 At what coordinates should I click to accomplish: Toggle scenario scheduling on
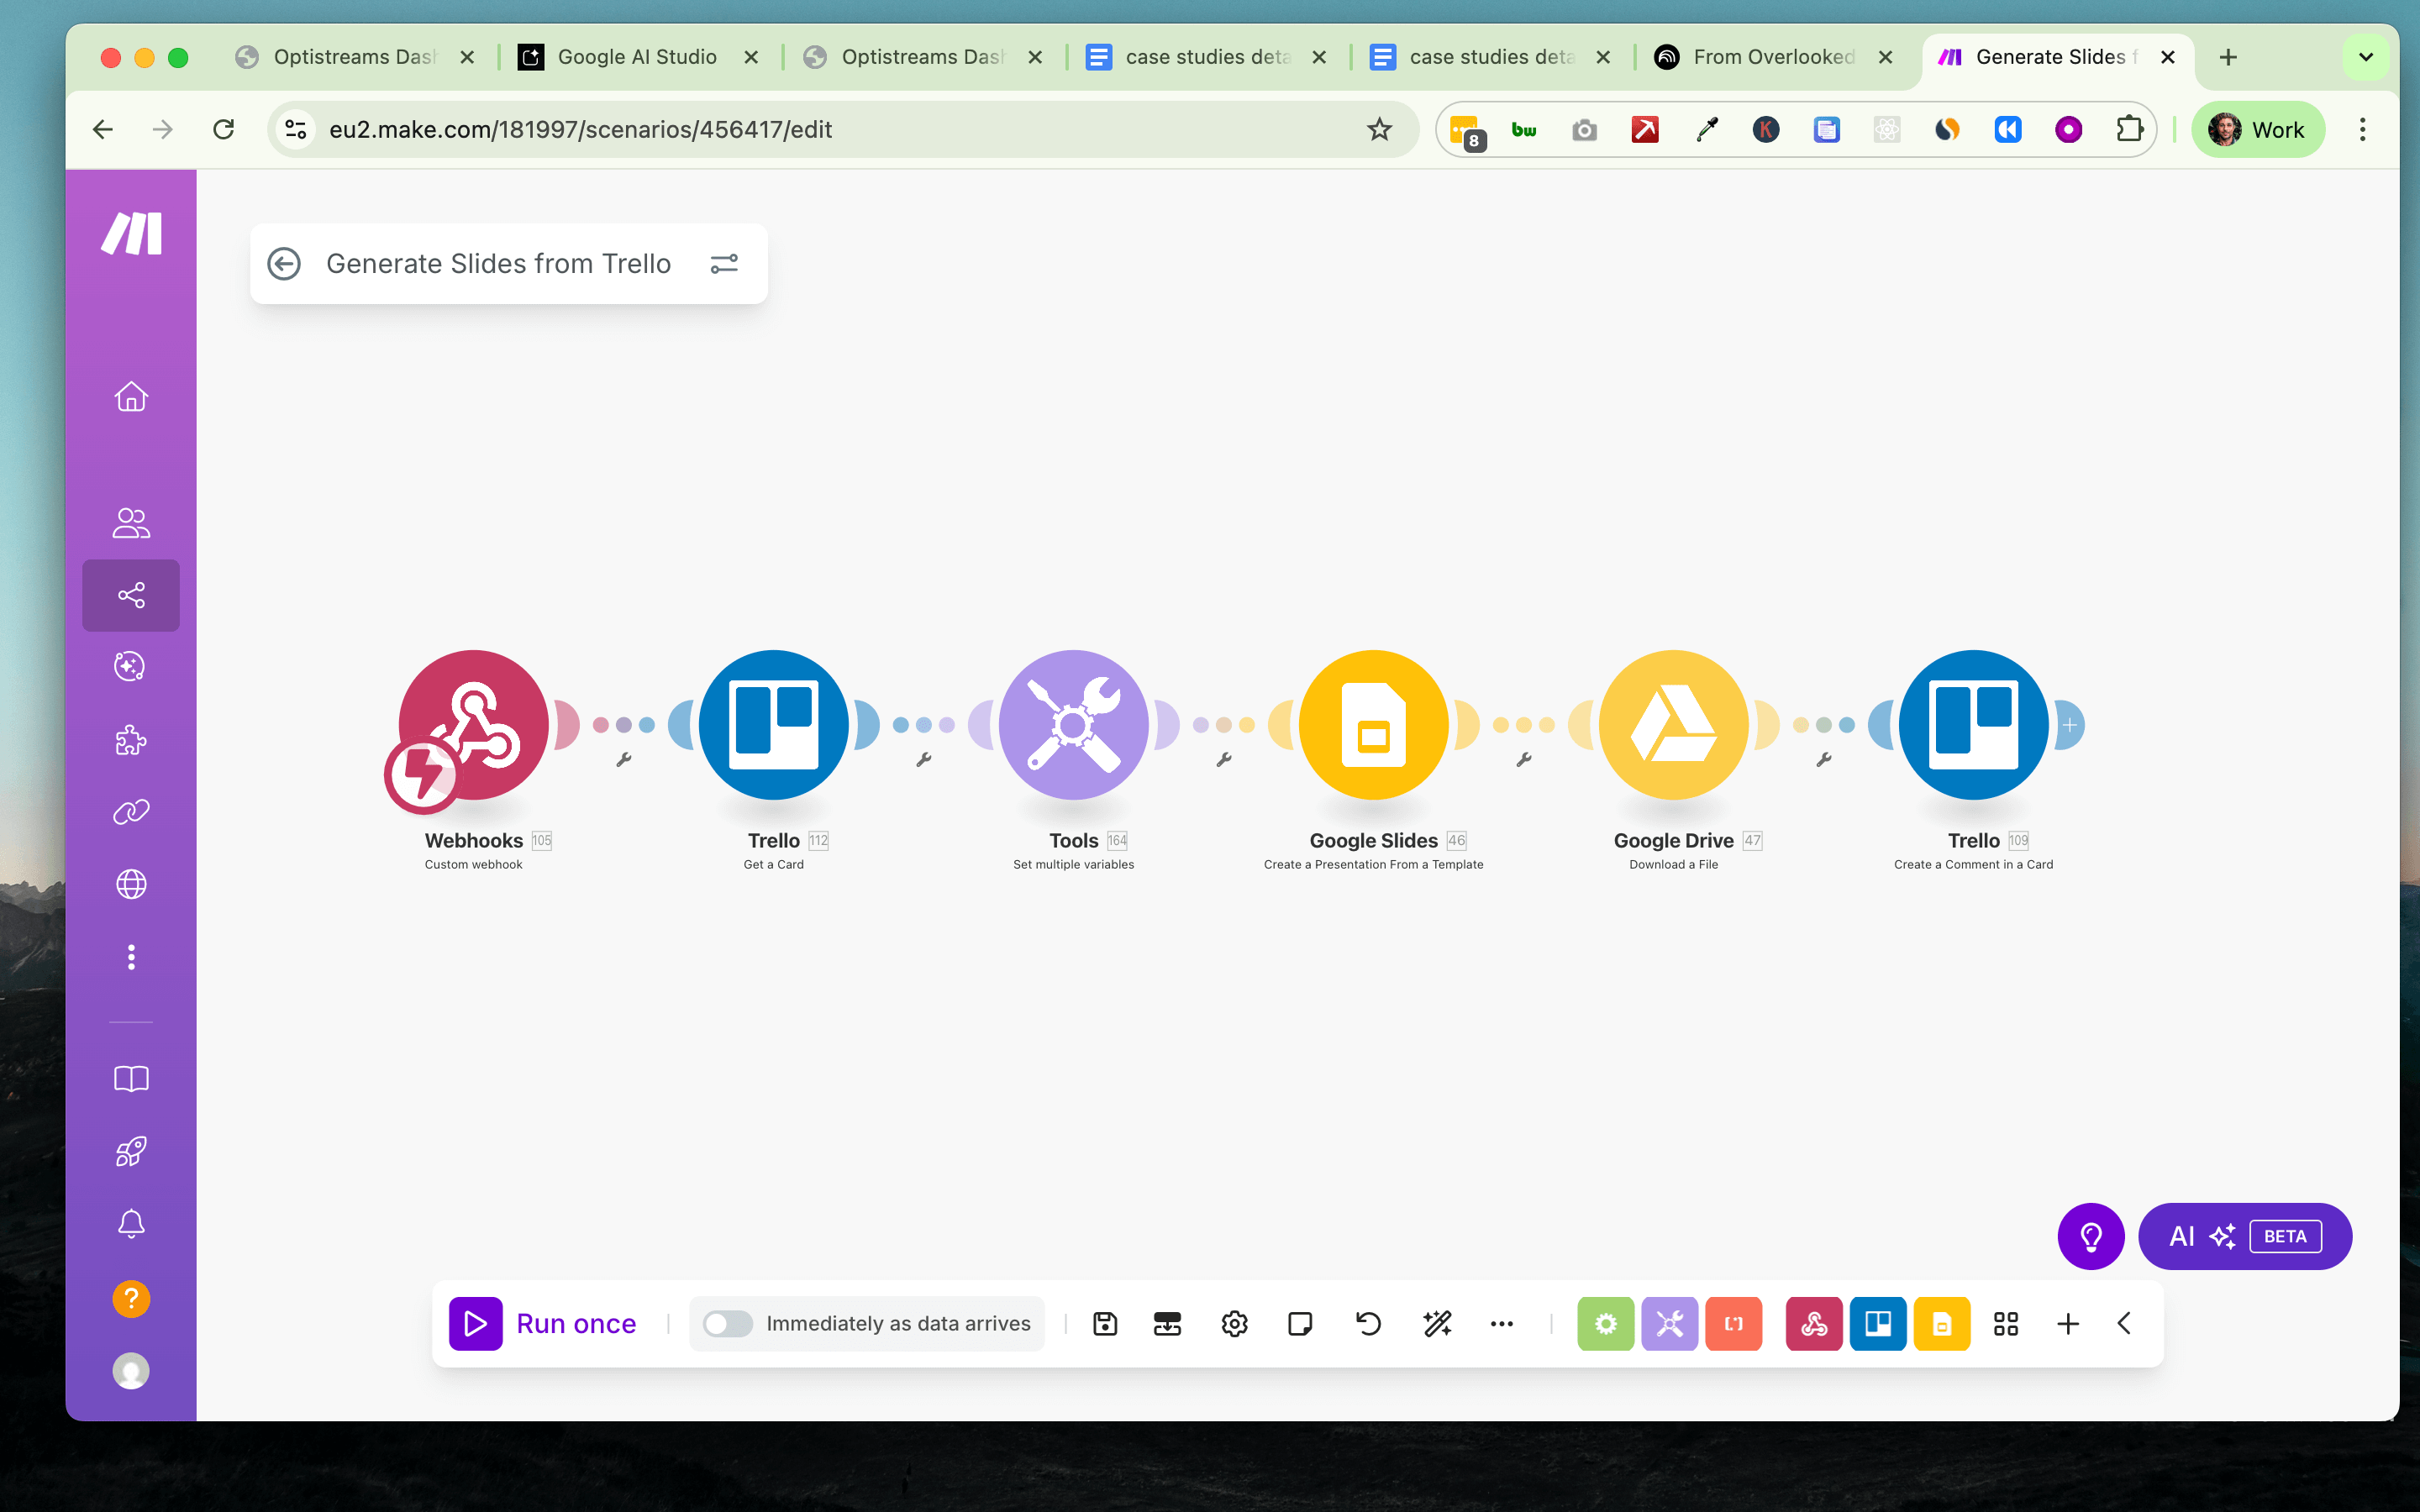click(x=727, y=1324)
